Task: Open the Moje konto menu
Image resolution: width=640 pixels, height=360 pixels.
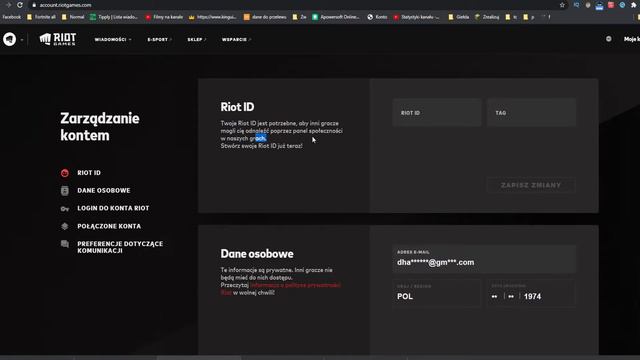Action: click(x=631, y=39)
